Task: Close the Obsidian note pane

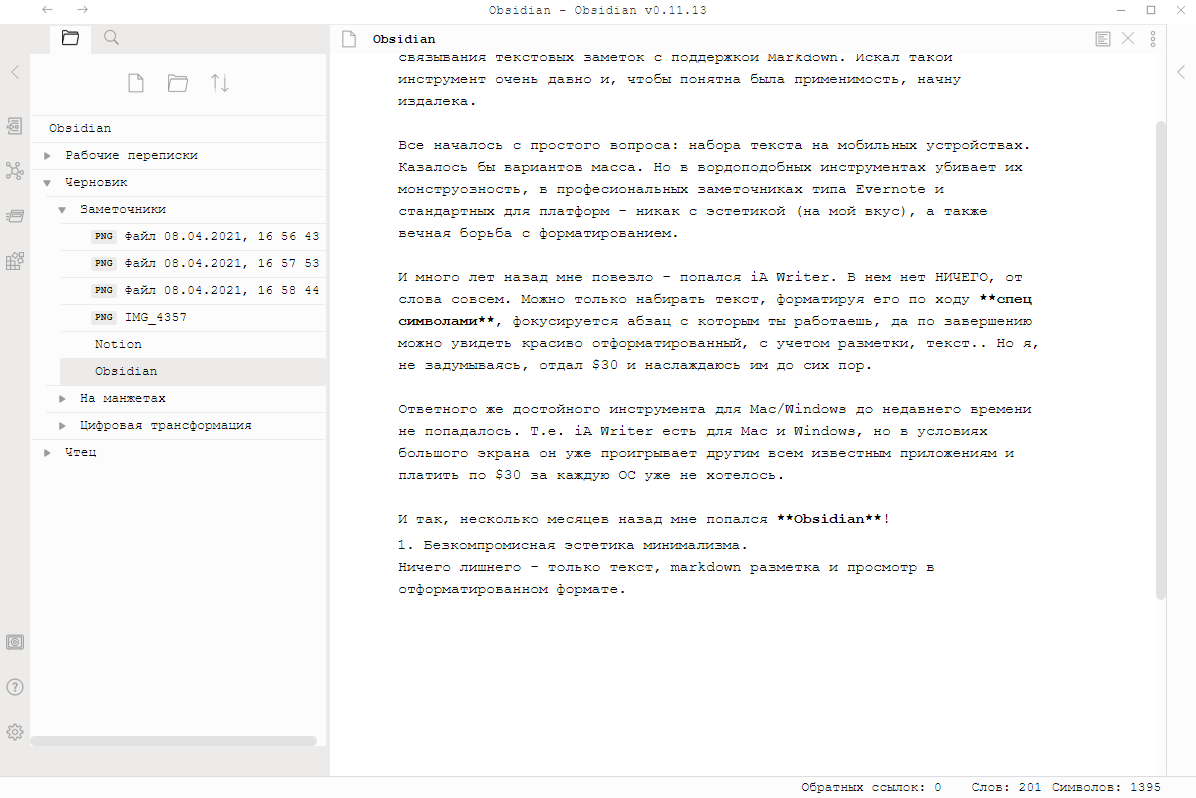Action: click(1128, 38)
